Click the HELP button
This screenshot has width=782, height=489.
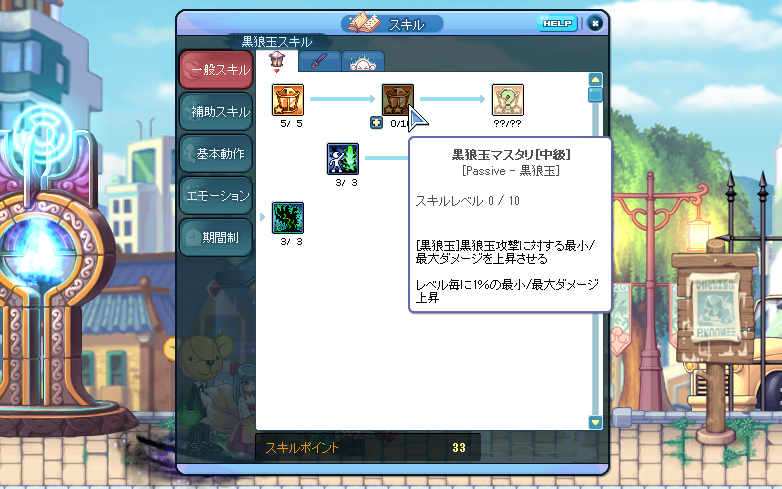557,23
